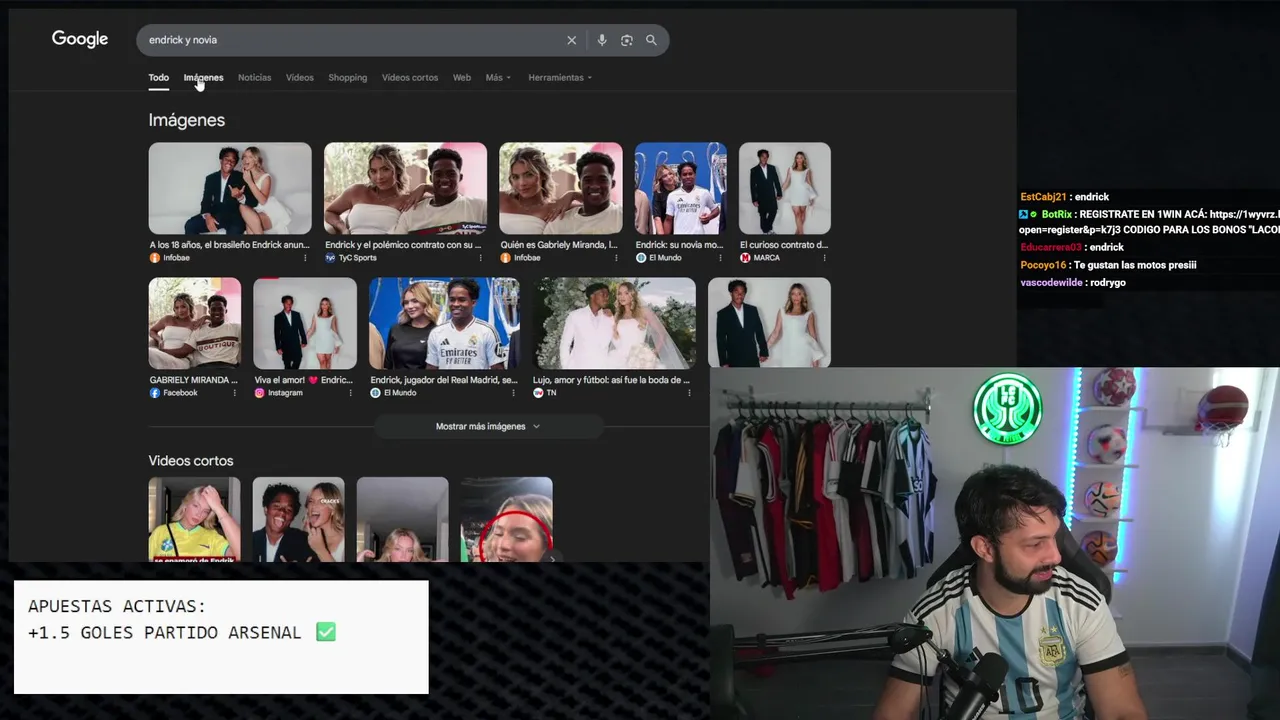Screen dimensions: 1280x720
Task: Open three-dot menu beside TyC Sports source
Action: [481, 258]
